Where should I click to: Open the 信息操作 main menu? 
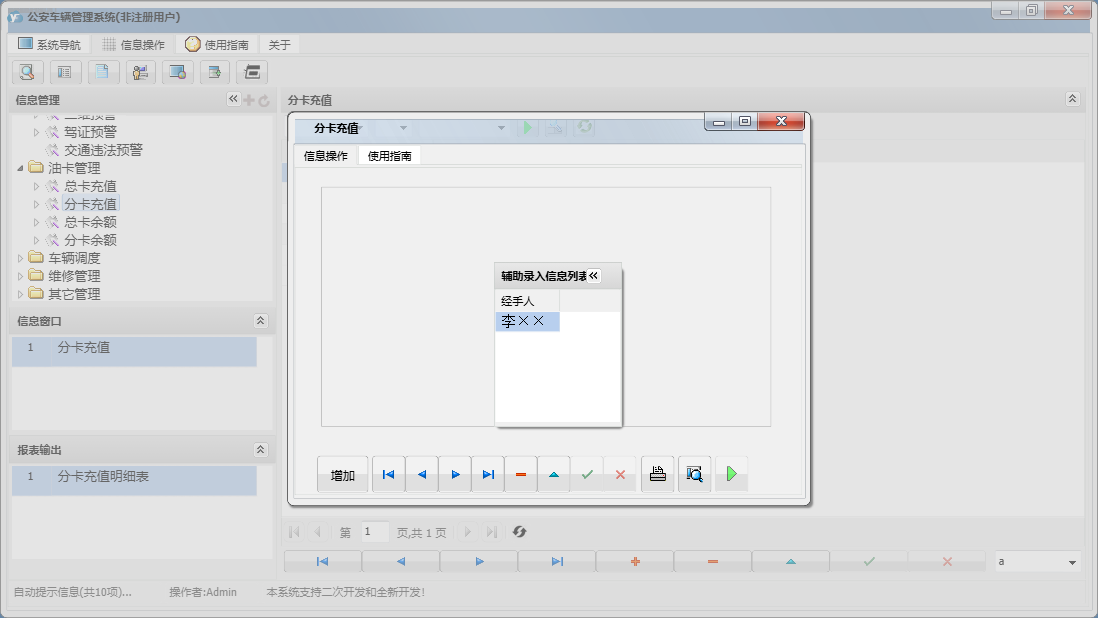point(134,44)
